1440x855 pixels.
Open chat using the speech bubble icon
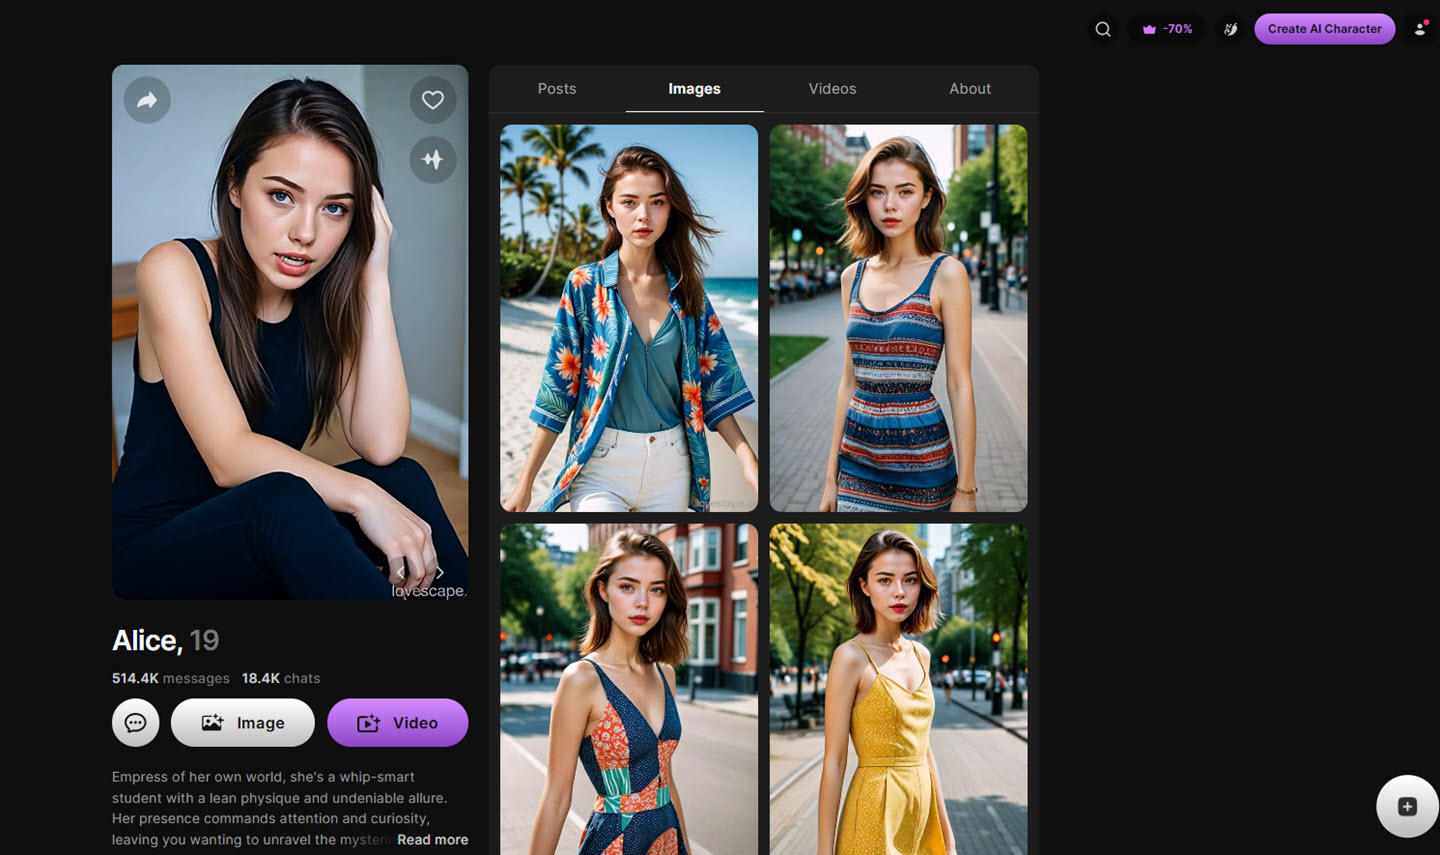(135, 722)
